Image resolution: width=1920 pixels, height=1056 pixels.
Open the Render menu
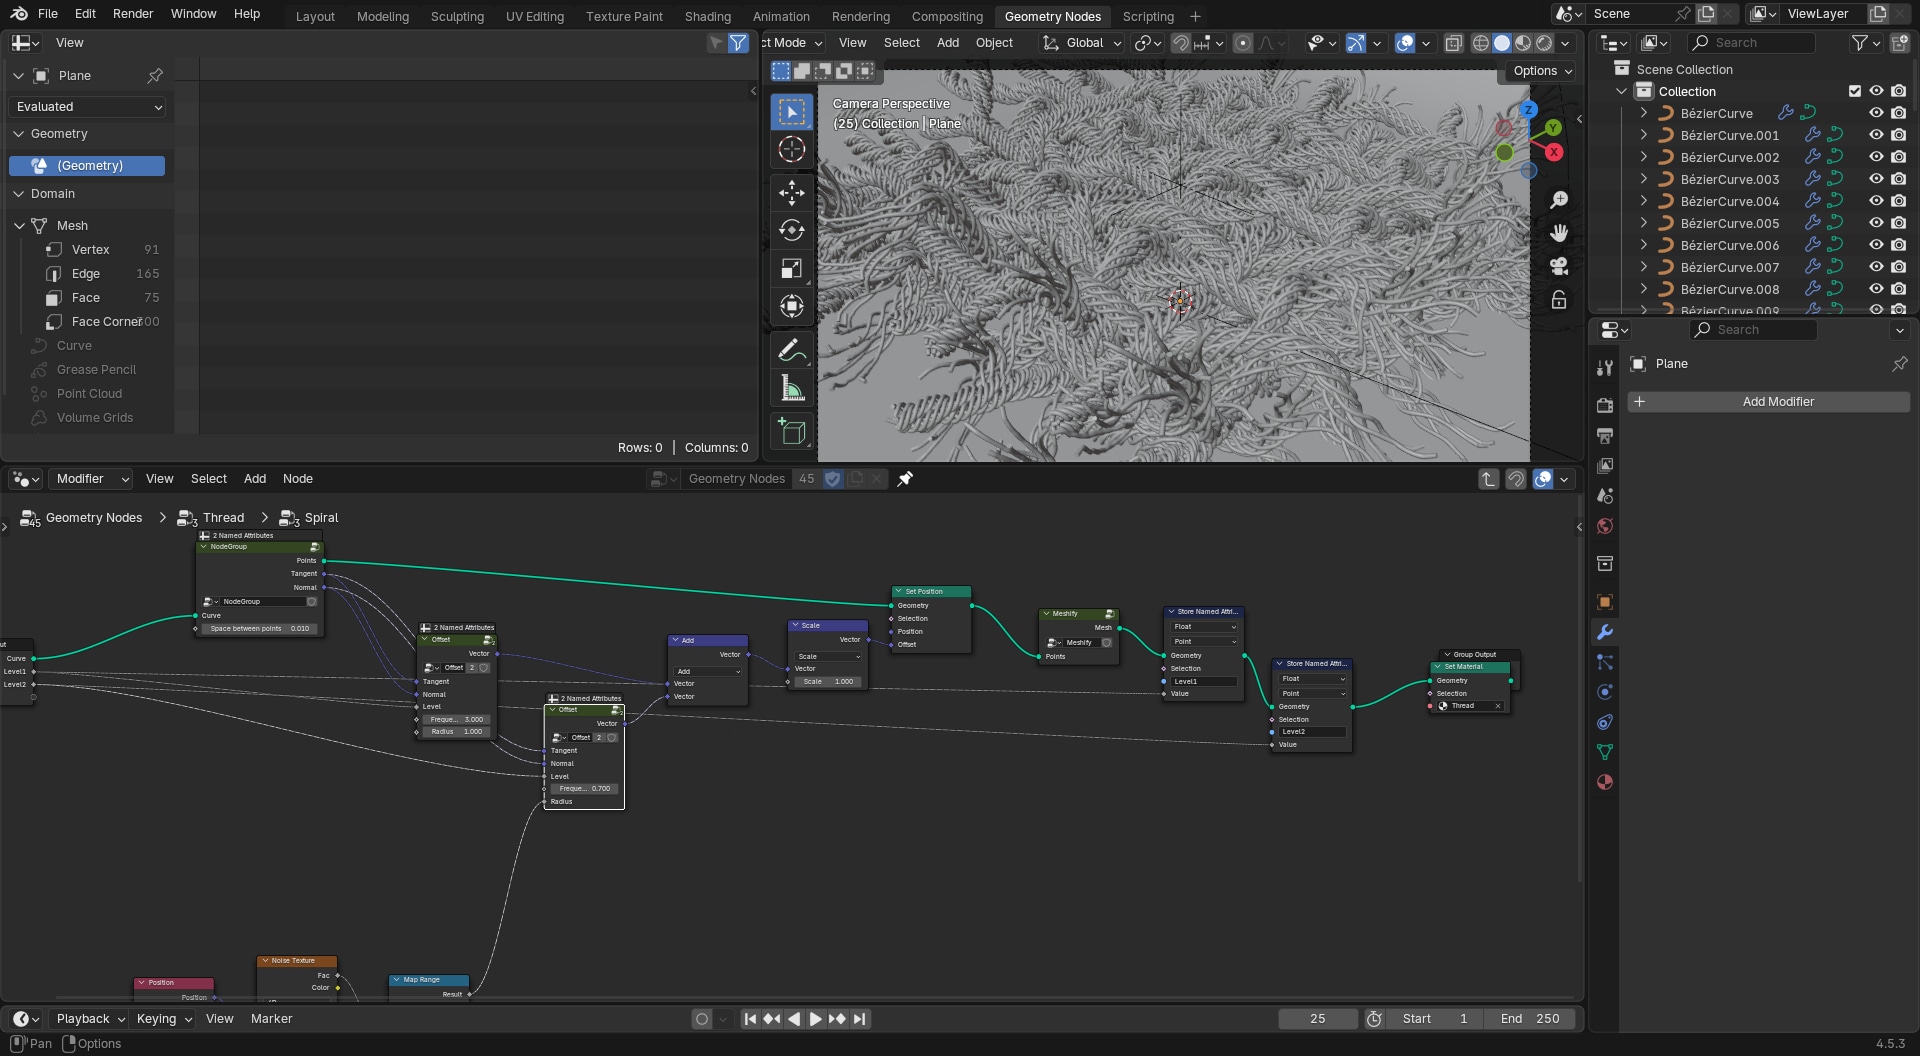[x=133, y=14]
